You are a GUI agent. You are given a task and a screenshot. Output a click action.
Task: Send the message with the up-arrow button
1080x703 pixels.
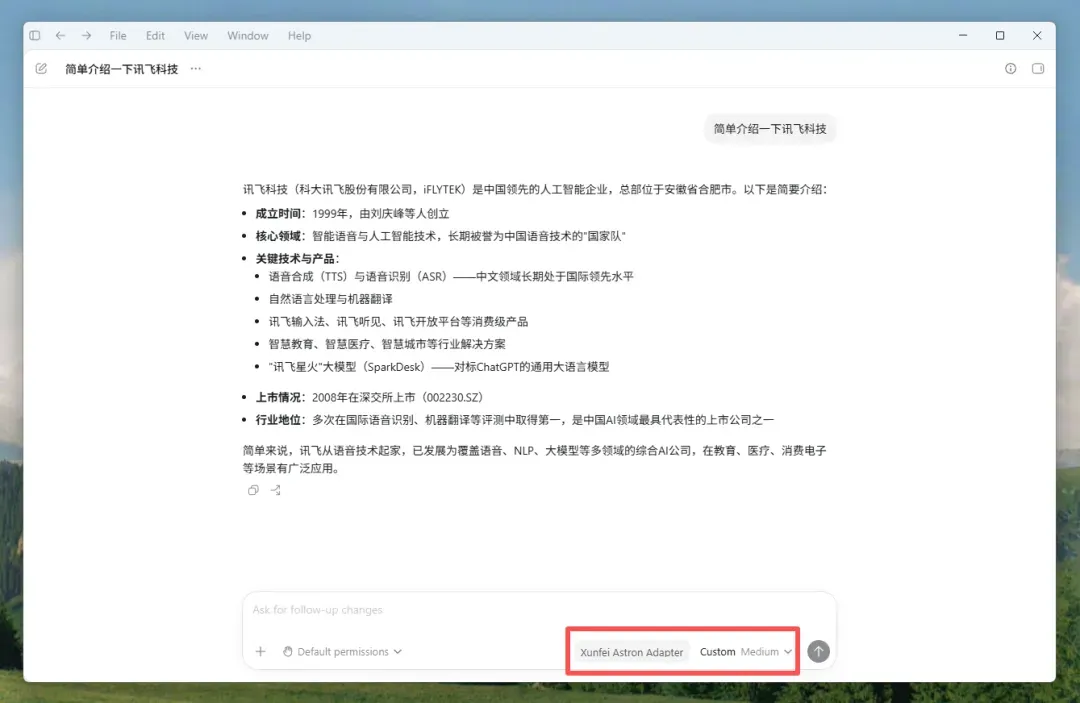click(x=818, y=651)
